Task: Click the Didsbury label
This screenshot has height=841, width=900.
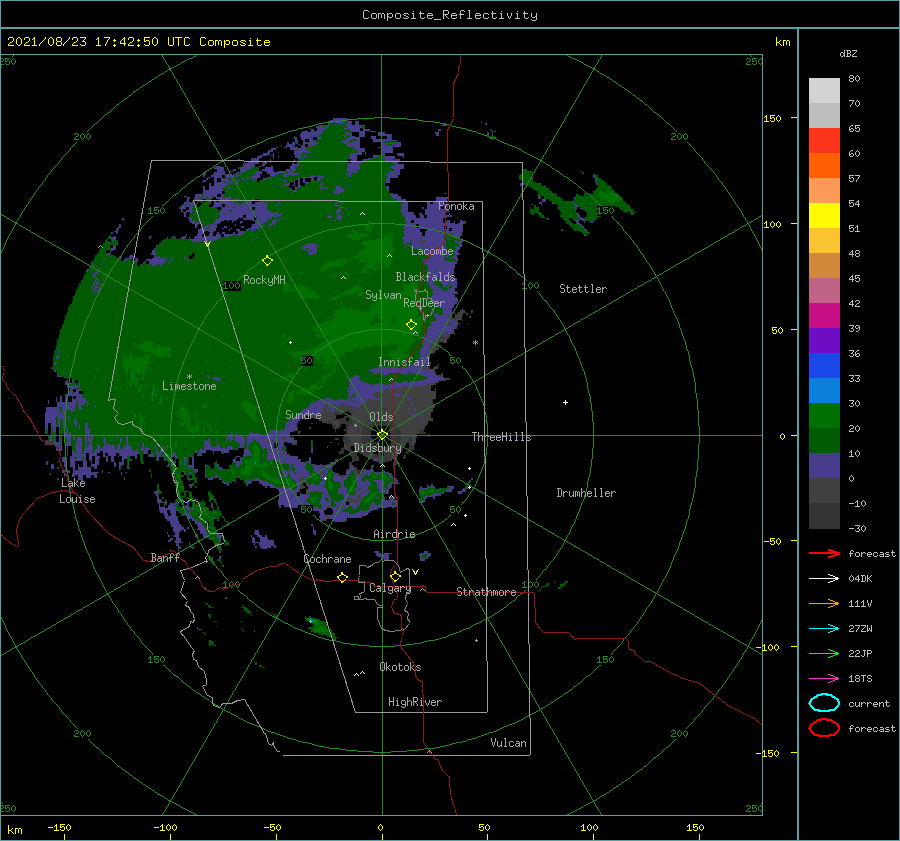Action: (x=377, y=448)
